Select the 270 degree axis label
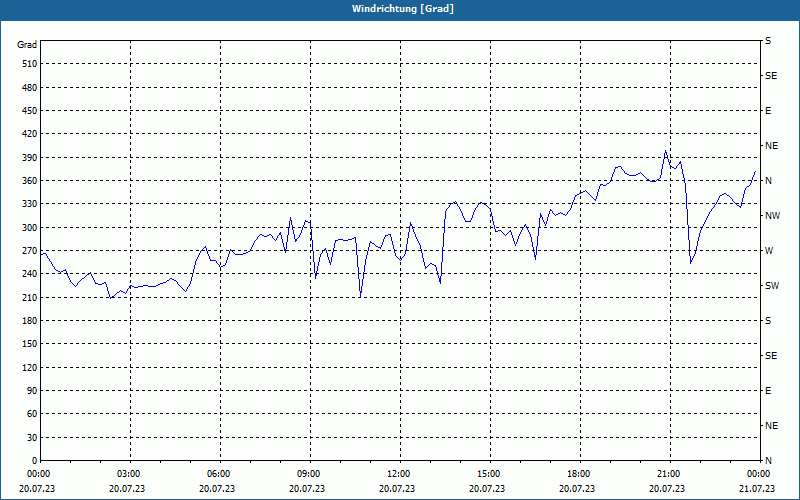Screen dimensions: 800x500 [x=29, y=251]
